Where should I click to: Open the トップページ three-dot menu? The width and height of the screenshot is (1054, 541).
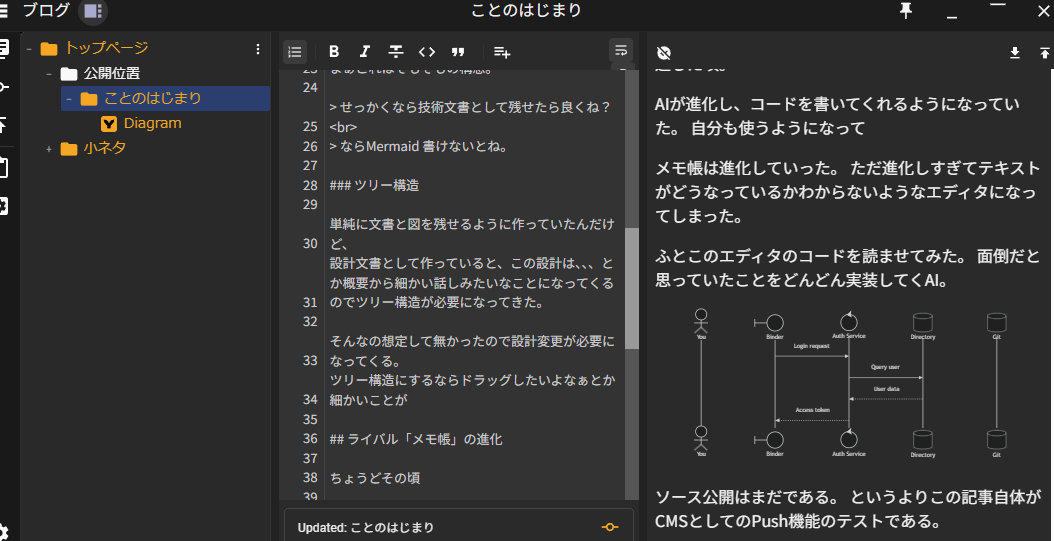(258, 48)
